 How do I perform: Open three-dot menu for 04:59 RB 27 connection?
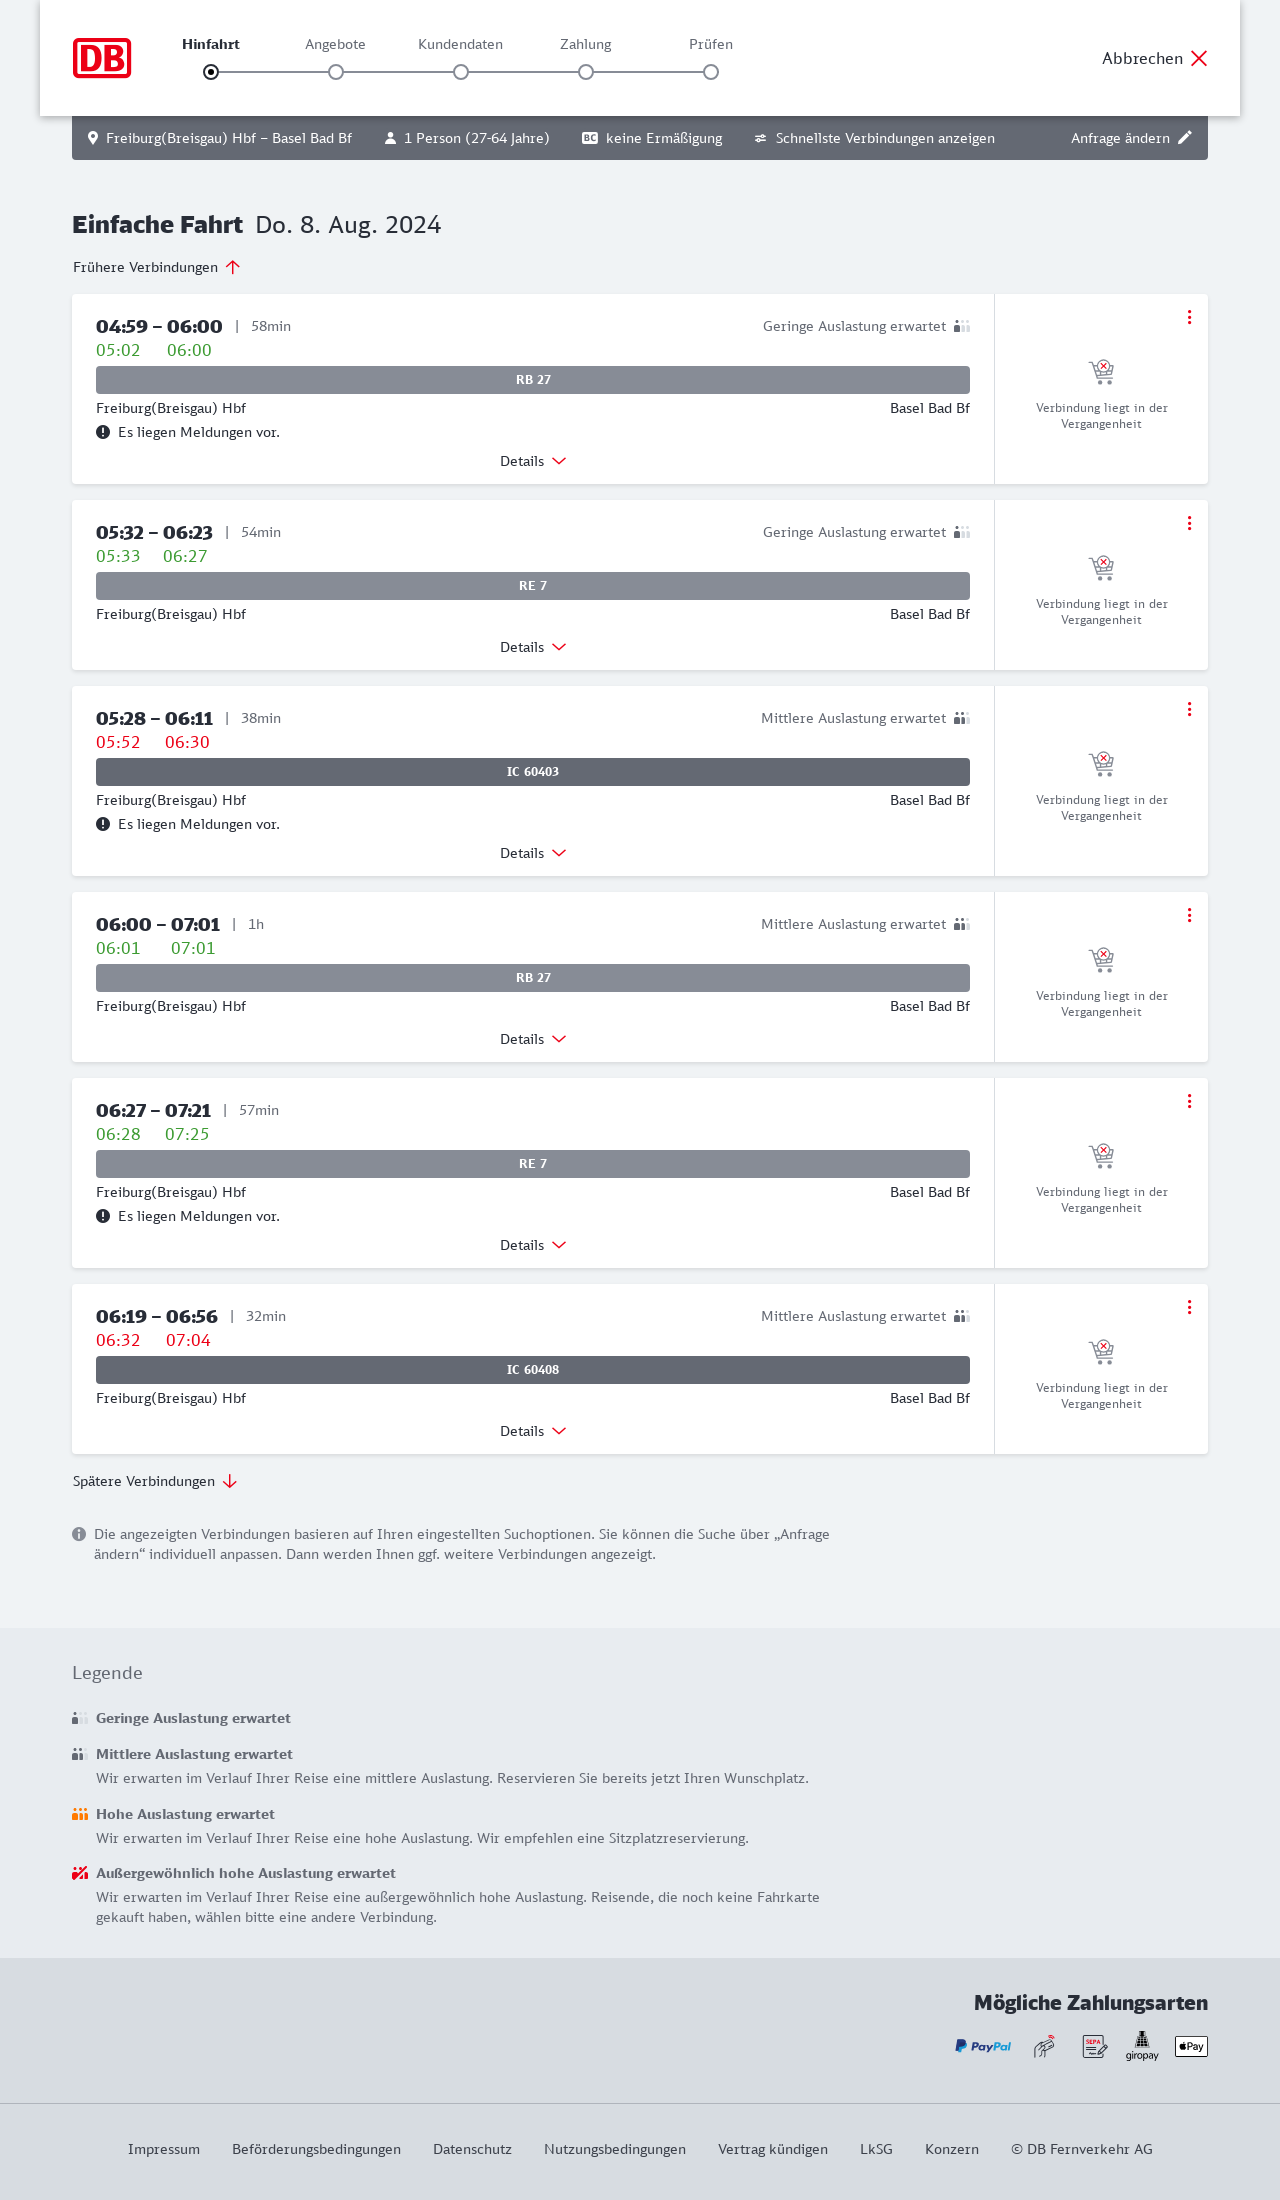1189,317
